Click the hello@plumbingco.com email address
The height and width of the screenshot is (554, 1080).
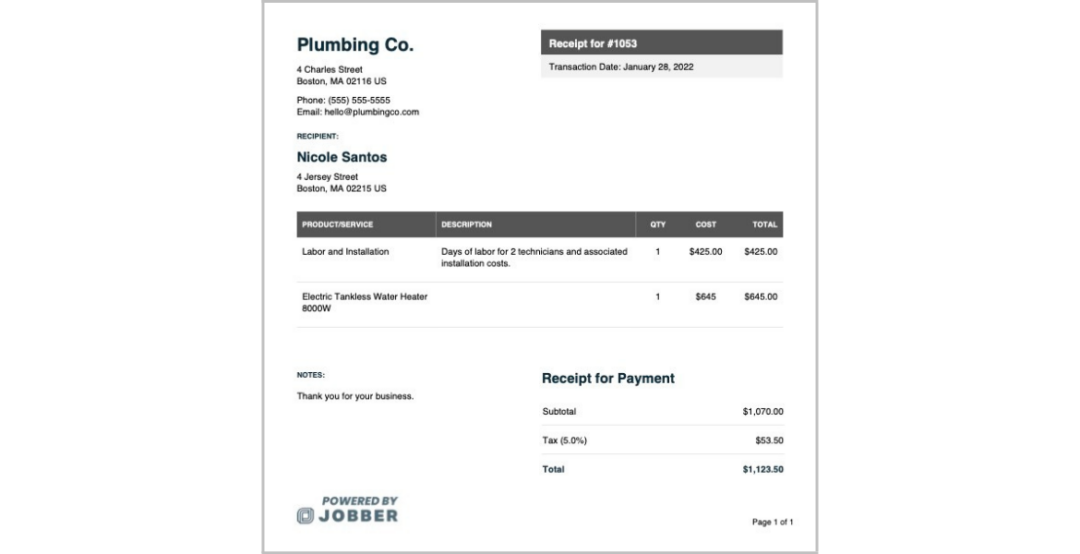click(372, 112)
